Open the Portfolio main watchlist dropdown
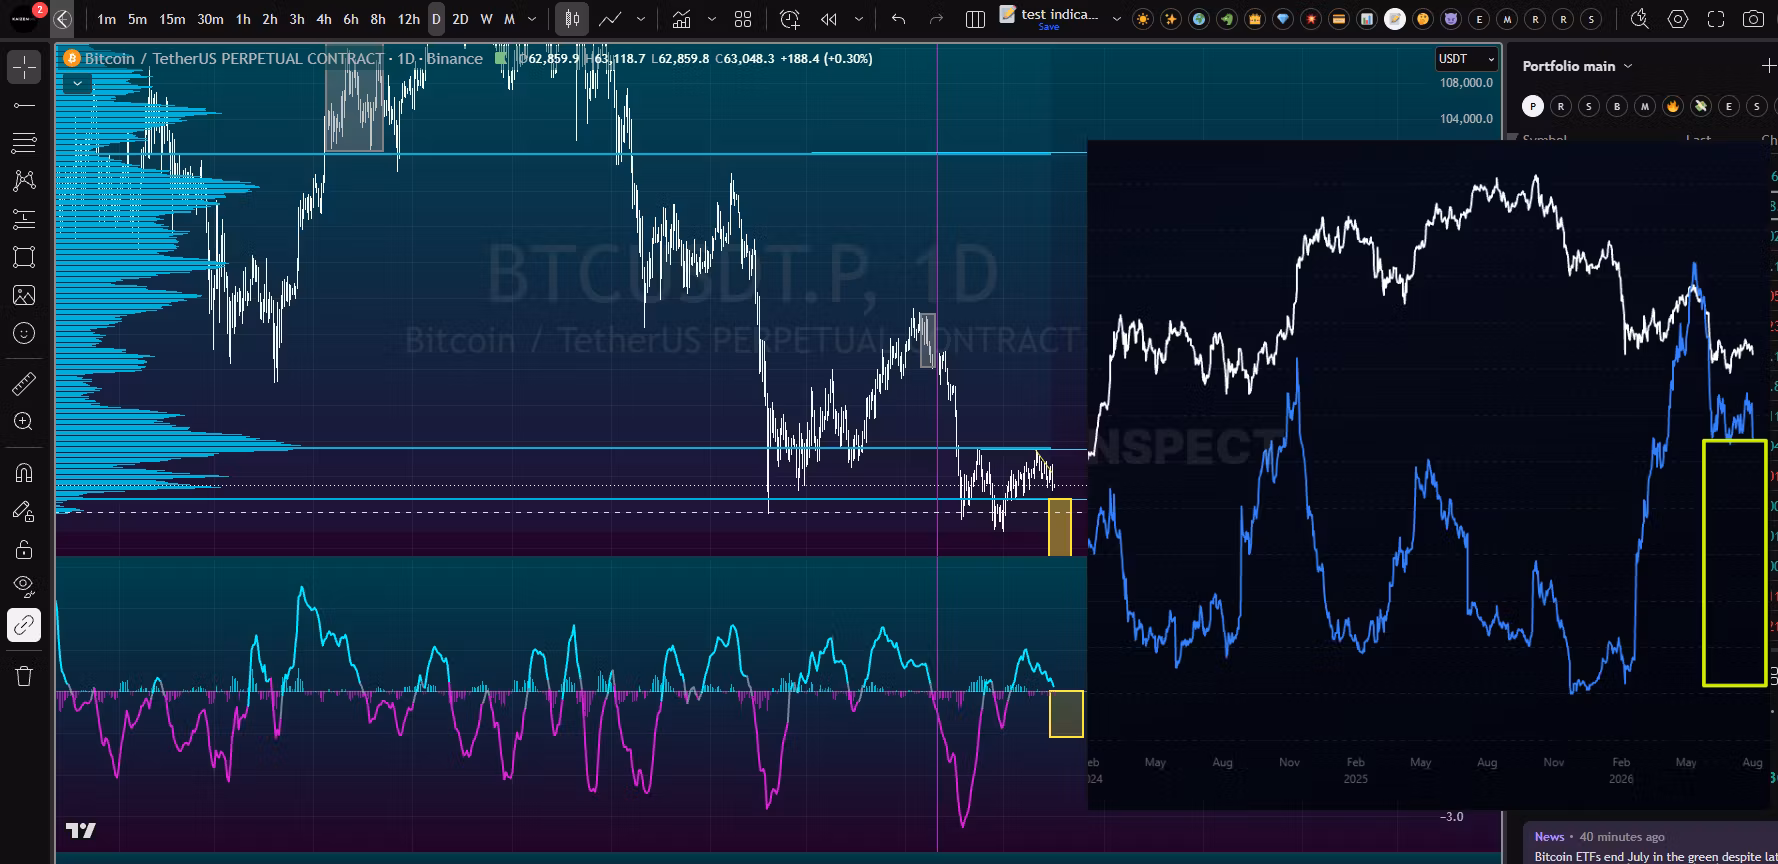1778x864 pixels. tap(1577, 66)
